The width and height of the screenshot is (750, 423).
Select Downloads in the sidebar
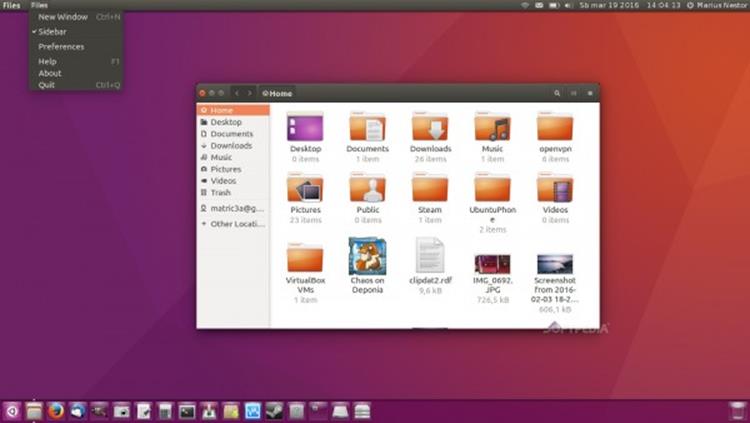tap(230, 146)
